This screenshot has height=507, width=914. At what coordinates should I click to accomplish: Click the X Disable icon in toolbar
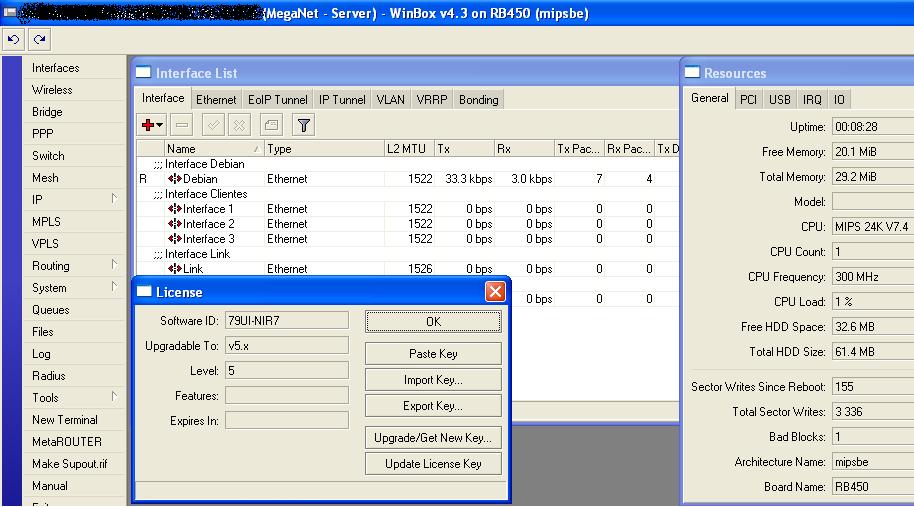coord(239,125)
